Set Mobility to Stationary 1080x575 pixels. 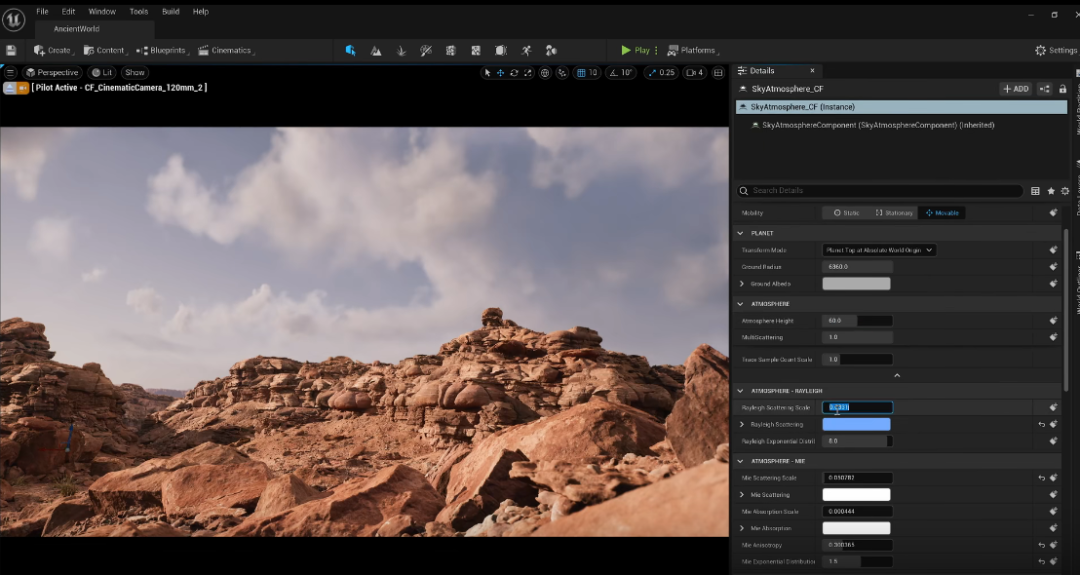click(x=893, y=213)
